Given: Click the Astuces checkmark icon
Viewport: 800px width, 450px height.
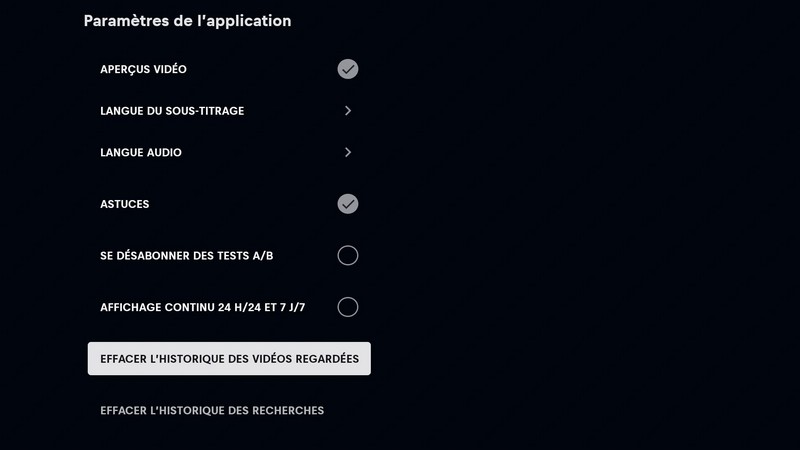Looking at the screenshot, I should 347,204.
